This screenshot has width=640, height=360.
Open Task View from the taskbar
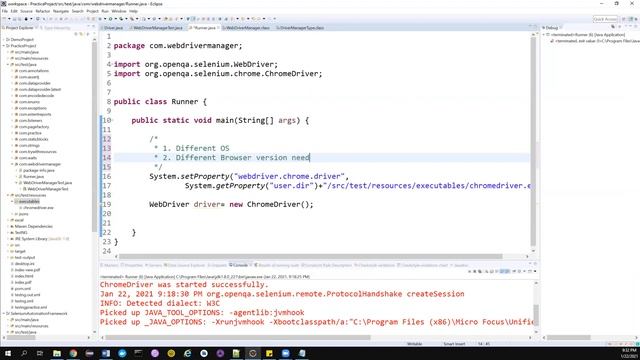40,353
